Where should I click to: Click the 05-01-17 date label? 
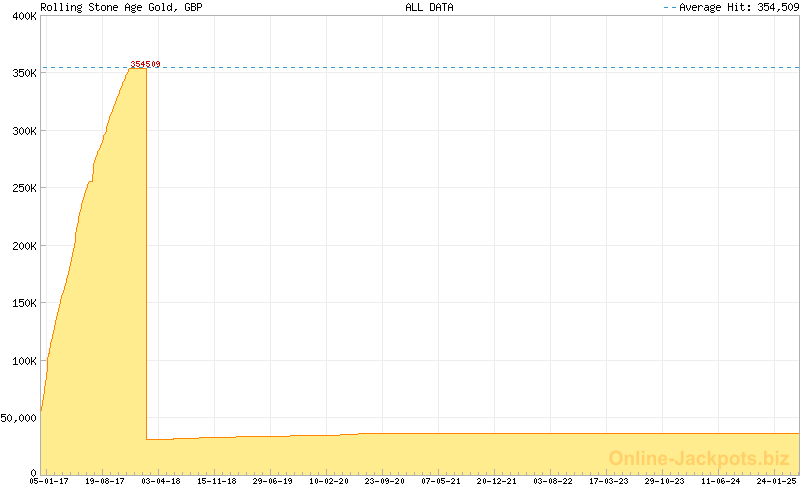48,481
